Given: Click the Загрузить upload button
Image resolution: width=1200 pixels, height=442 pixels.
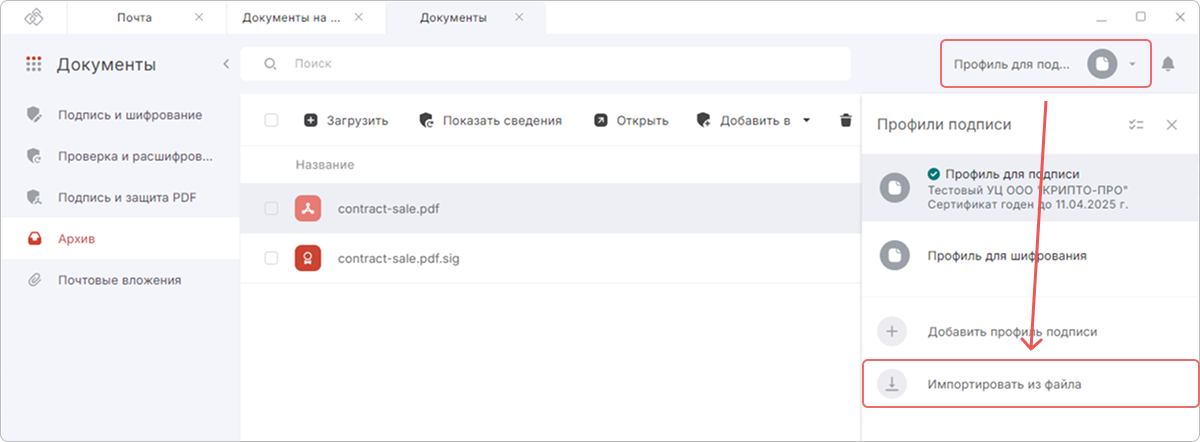Looking at the screenshot, I should (x=345, y=120).
